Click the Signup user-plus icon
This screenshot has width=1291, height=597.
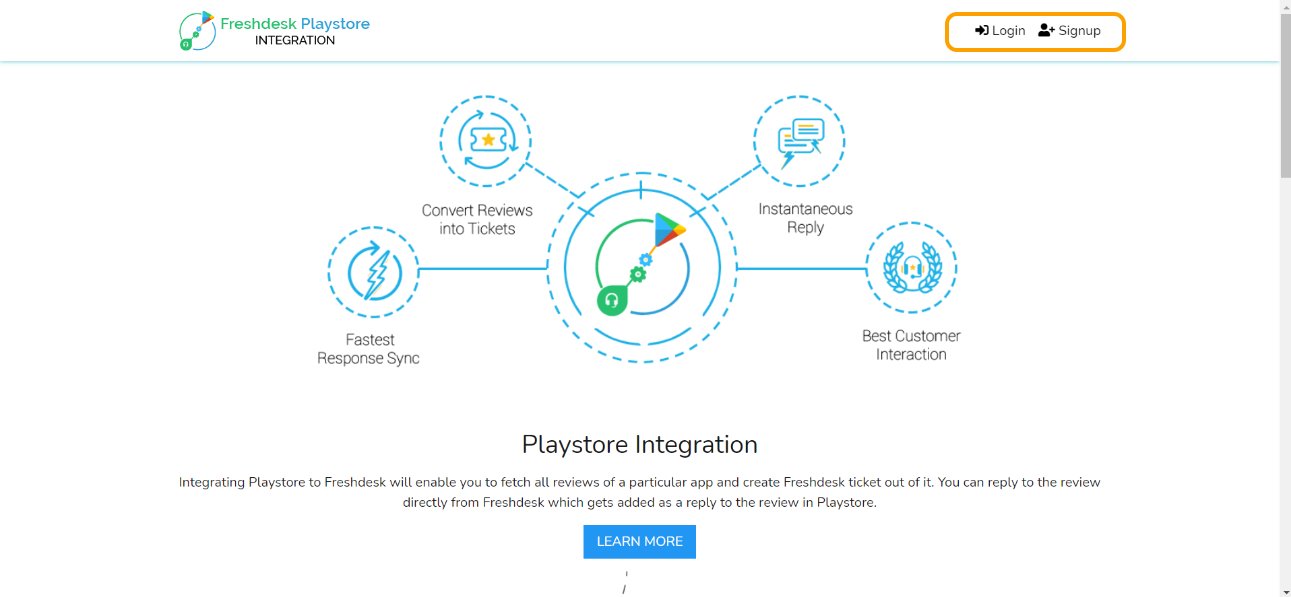1046,31
